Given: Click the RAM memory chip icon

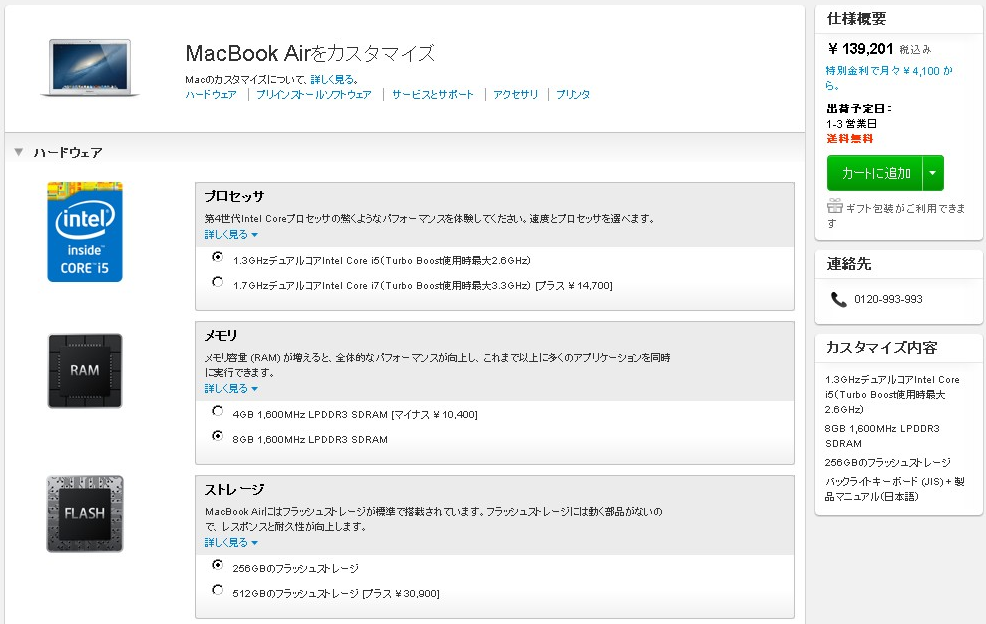Looking at the screenshot, I should tap(85, 370).
